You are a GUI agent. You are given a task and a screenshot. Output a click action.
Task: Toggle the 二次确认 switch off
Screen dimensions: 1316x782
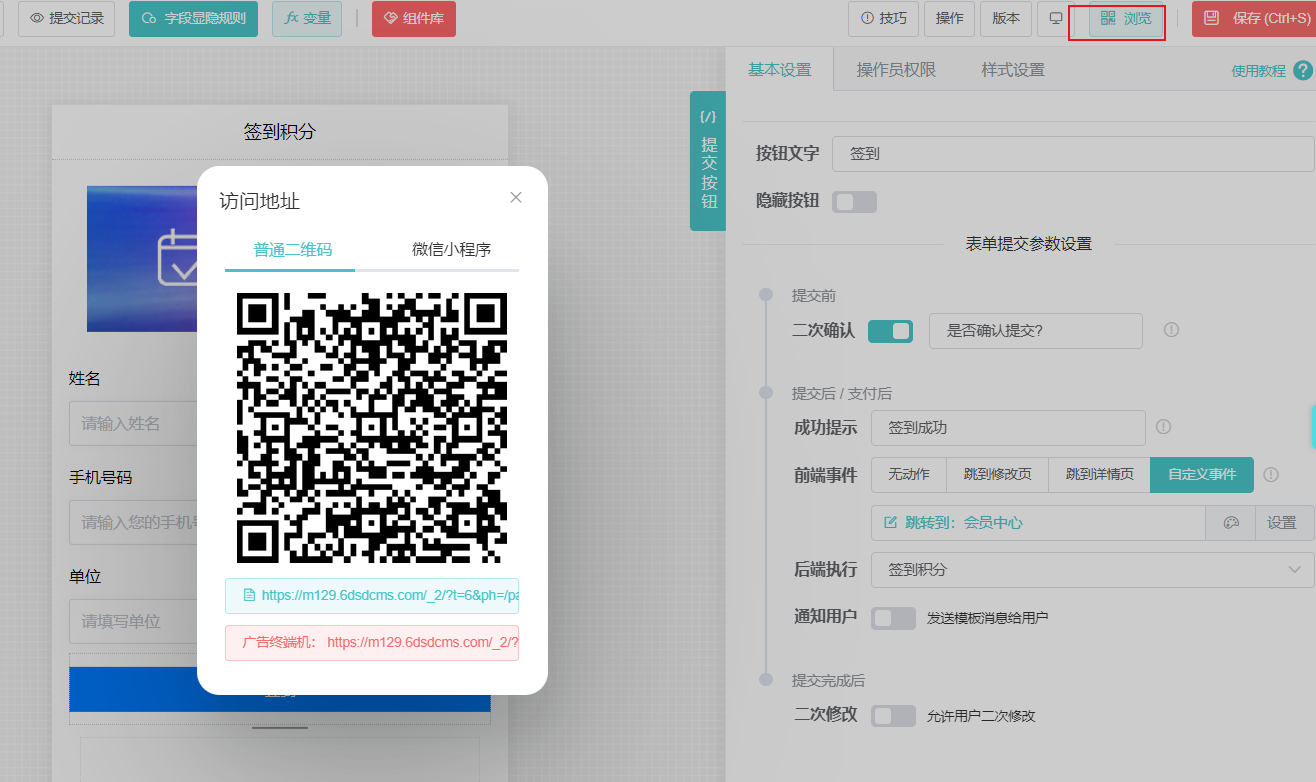pos(890,331)
